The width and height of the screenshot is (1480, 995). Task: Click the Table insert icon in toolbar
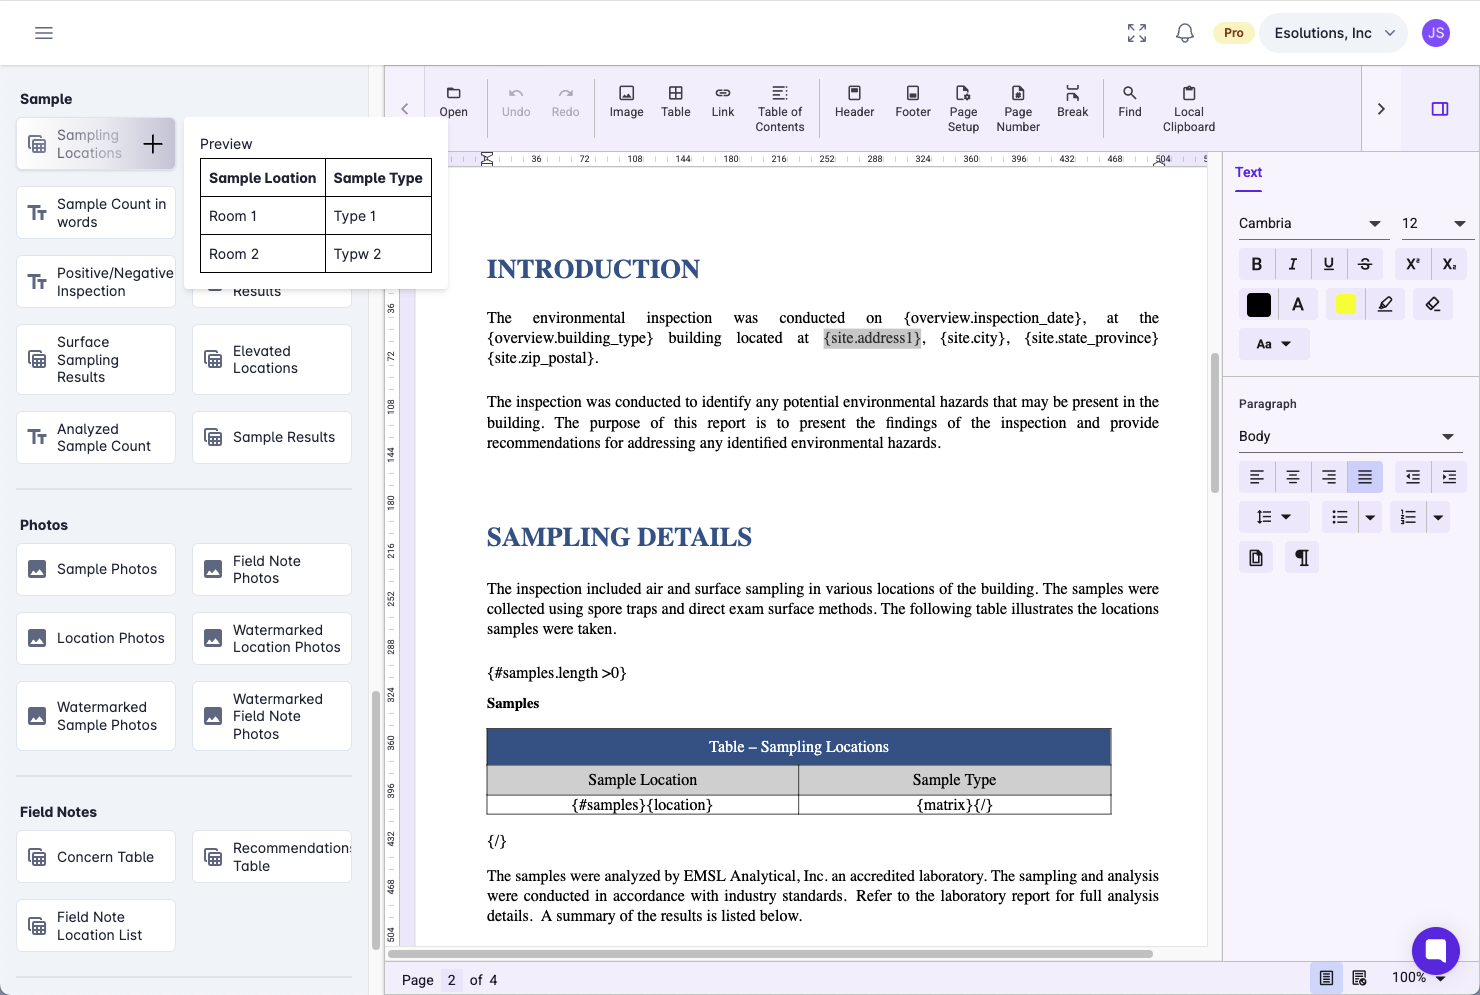point(675,101)
